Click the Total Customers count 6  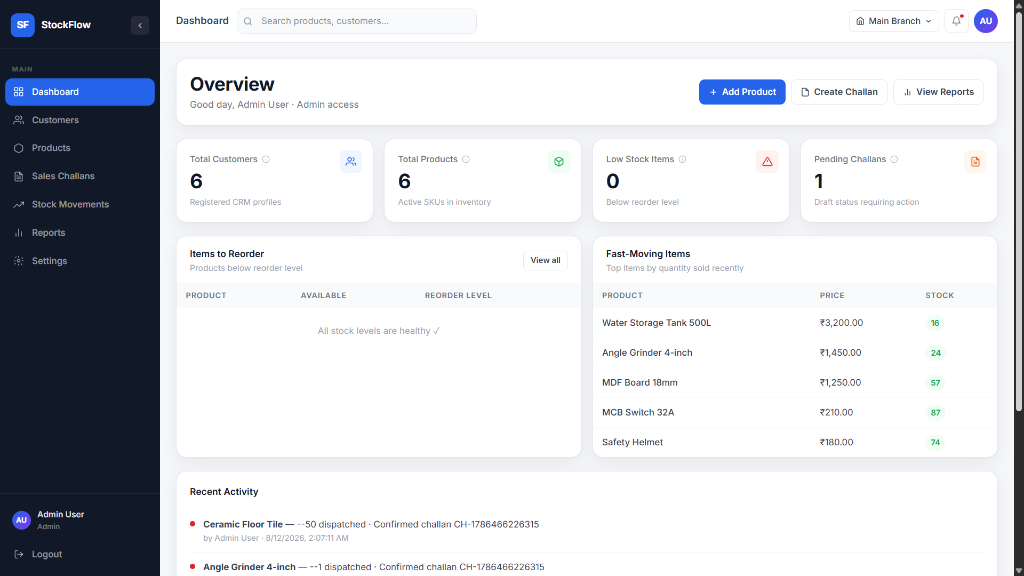[x=196, y=181]
